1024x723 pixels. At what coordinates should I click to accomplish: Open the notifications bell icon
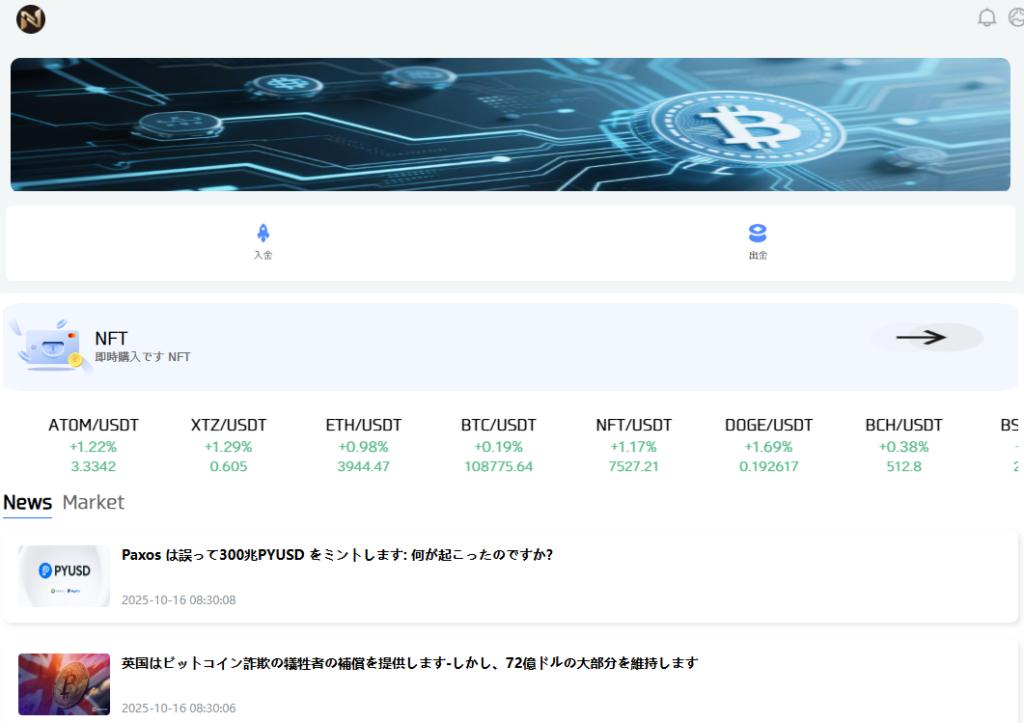pyautogui.click(x=987, y=18)
